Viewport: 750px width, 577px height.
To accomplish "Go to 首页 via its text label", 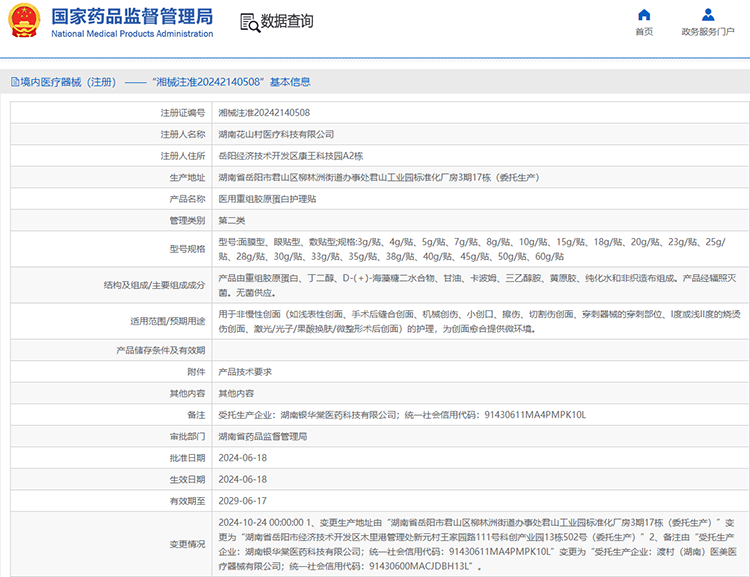I will click(x=644, y=32).
